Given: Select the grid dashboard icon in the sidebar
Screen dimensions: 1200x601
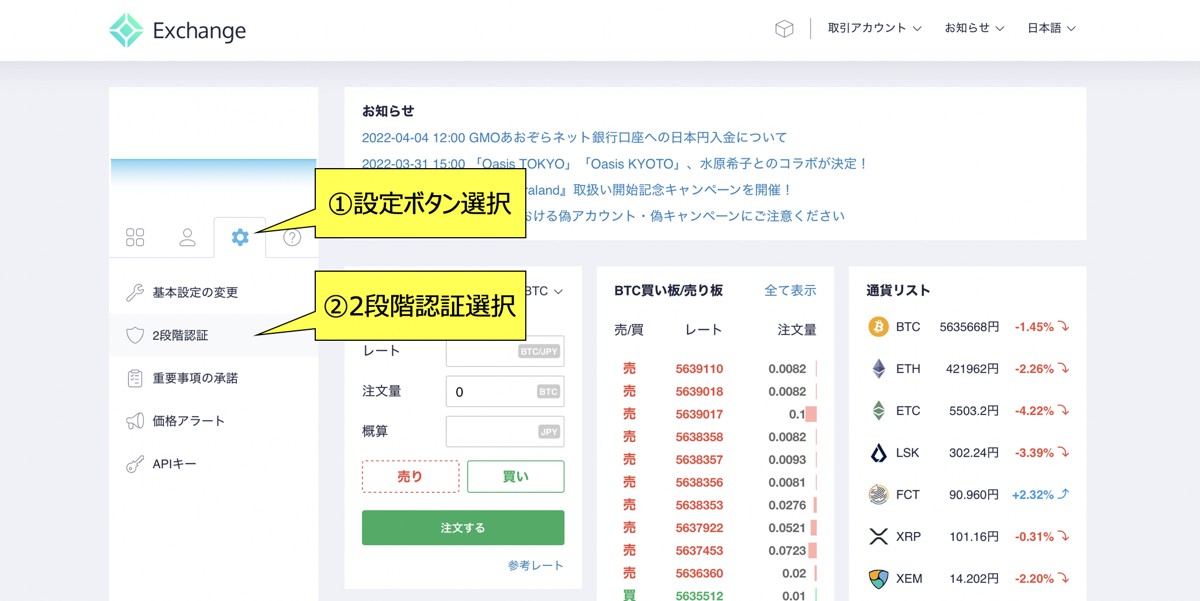Looking at the screenshot, I should pyautogui.click(x=135, y=237).
